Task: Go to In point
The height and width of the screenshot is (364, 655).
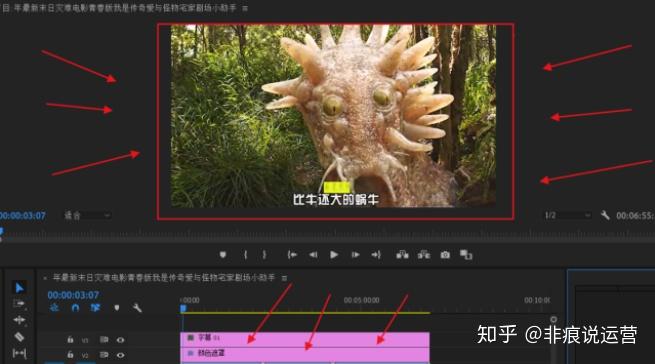Action: [x=292, y=255]
